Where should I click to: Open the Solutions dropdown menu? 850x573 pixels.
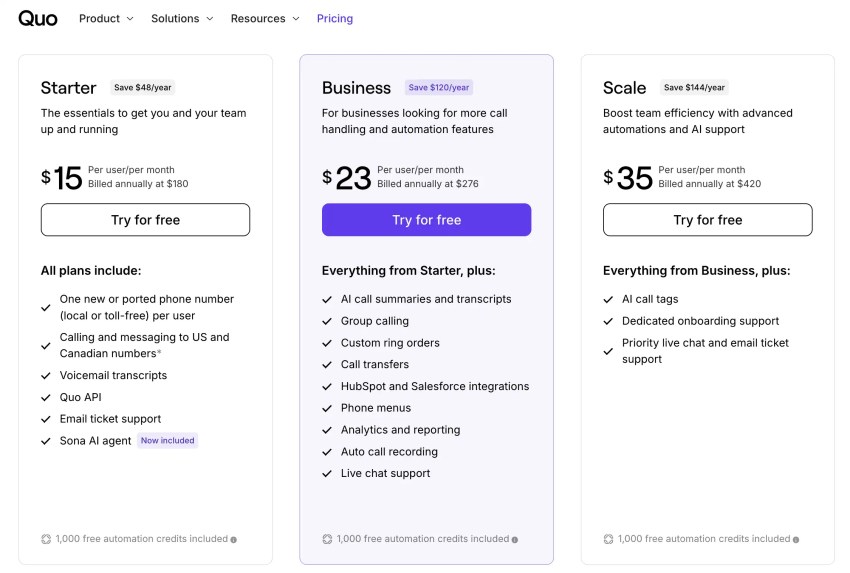[182, 18]
